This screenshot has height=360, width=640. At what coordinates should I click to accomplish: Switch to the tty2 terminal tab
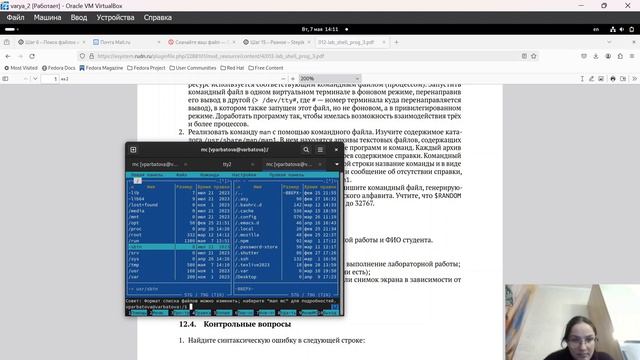point(227,164)
